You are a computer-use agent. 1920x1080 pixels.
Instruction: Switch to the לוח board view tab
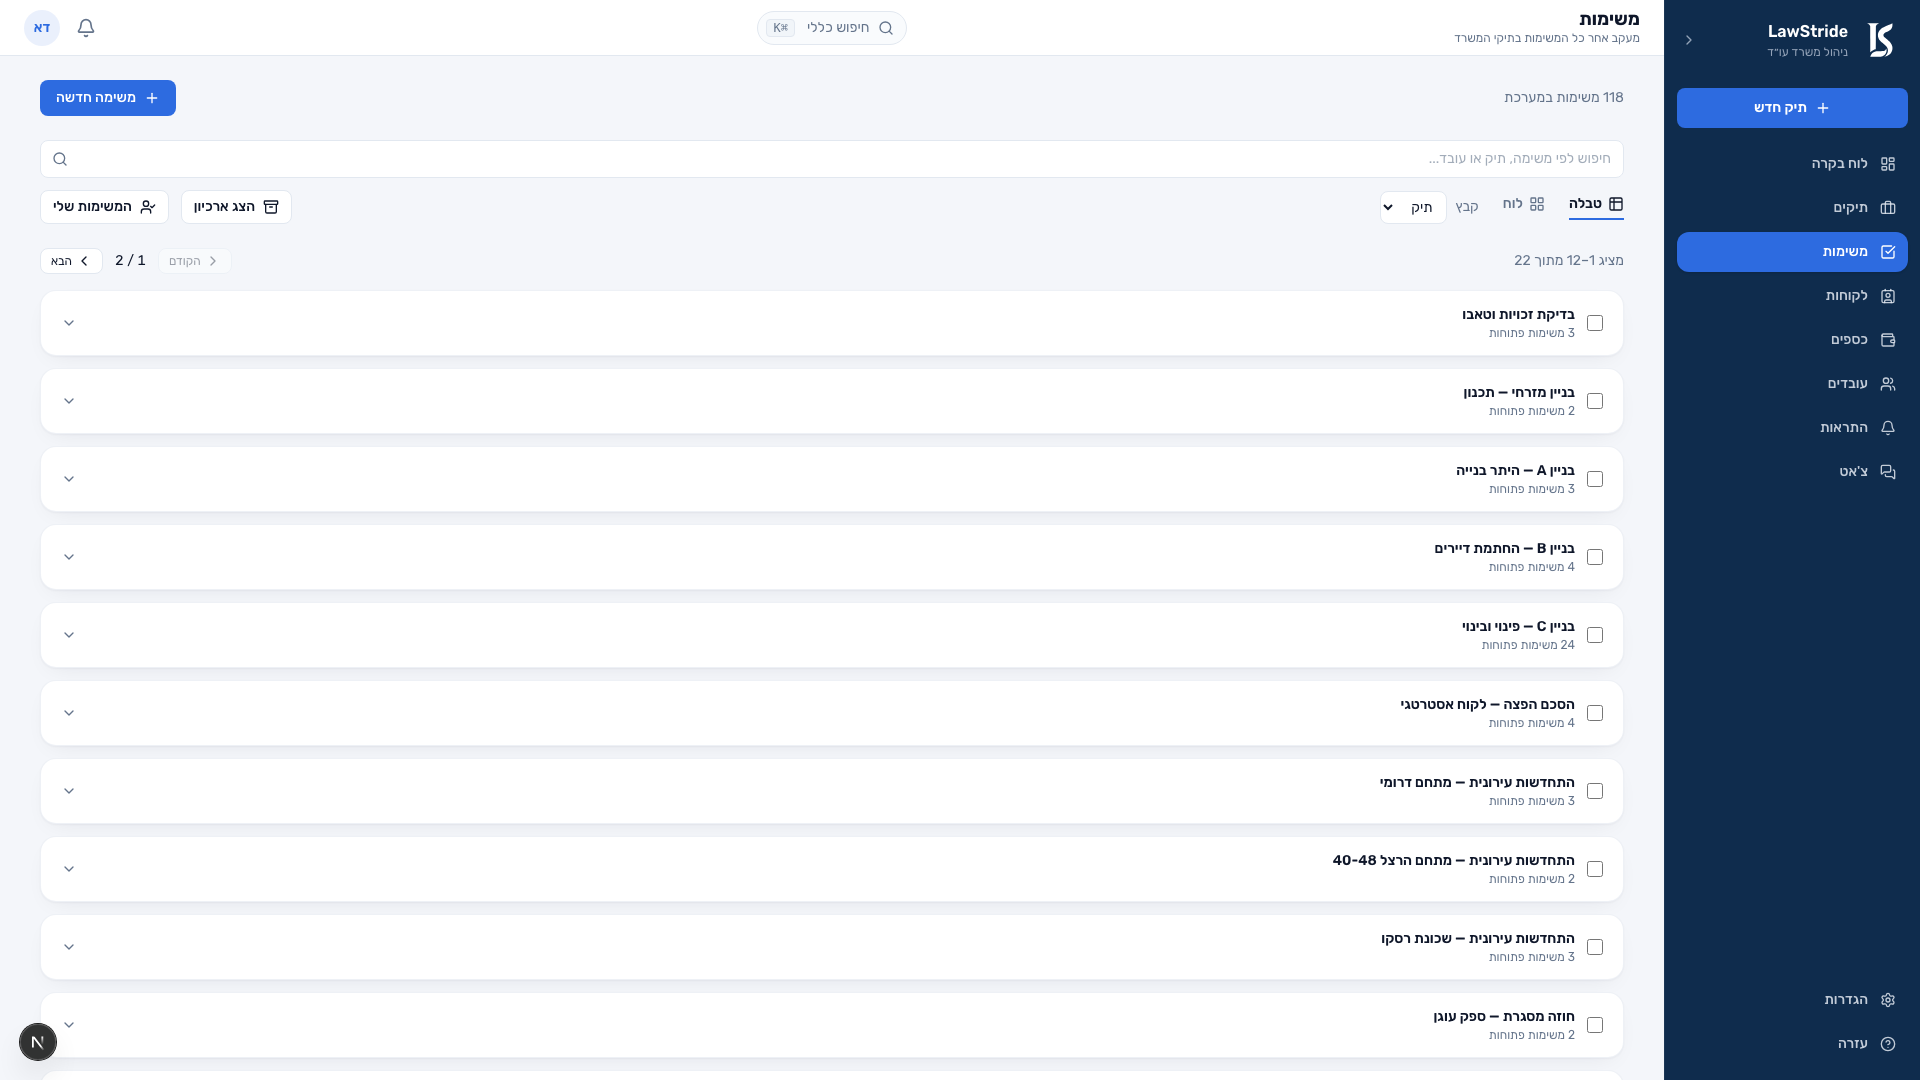pyautogui.click(x=1523, y=204)
